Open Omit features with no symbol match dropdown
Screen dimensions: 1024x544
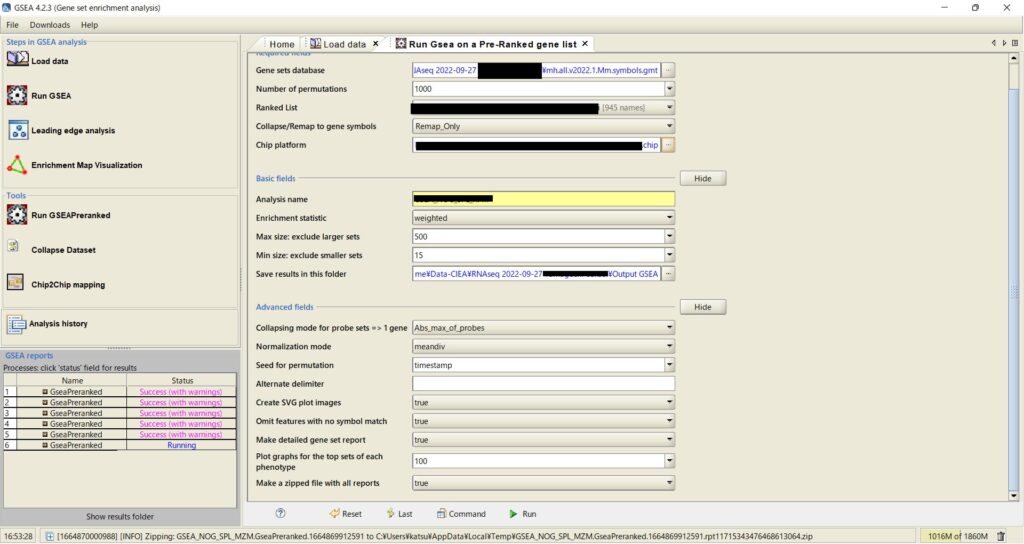point(669,421)
